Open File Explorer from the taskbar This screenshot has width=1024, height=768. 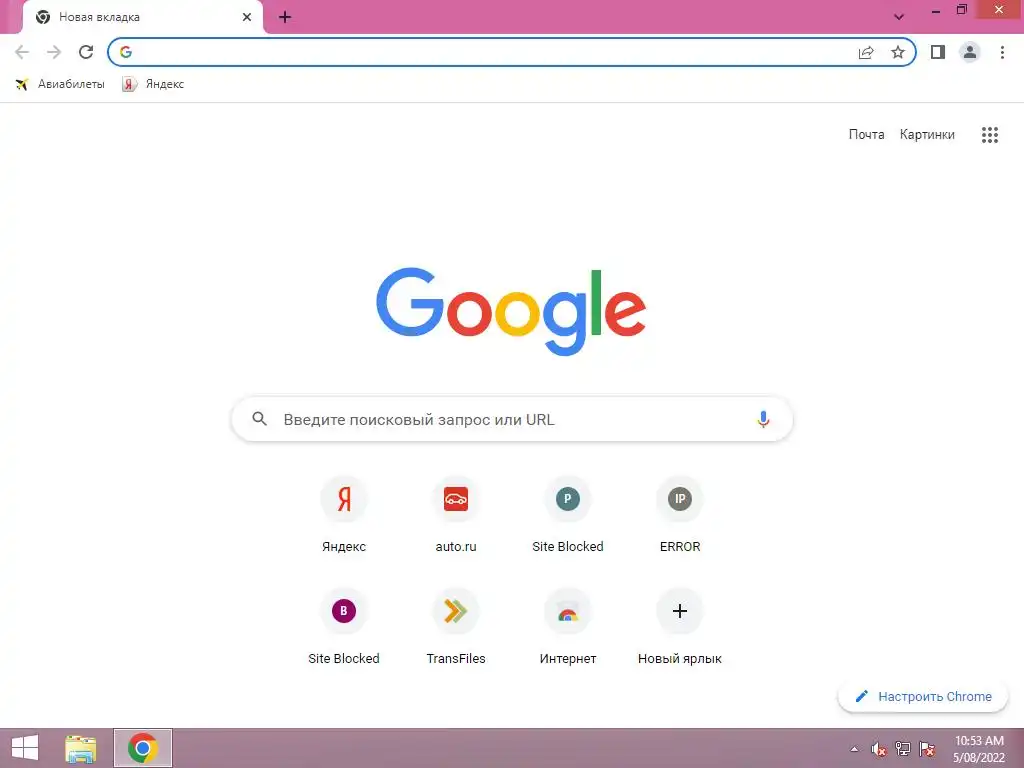click(x=80, y=748)
